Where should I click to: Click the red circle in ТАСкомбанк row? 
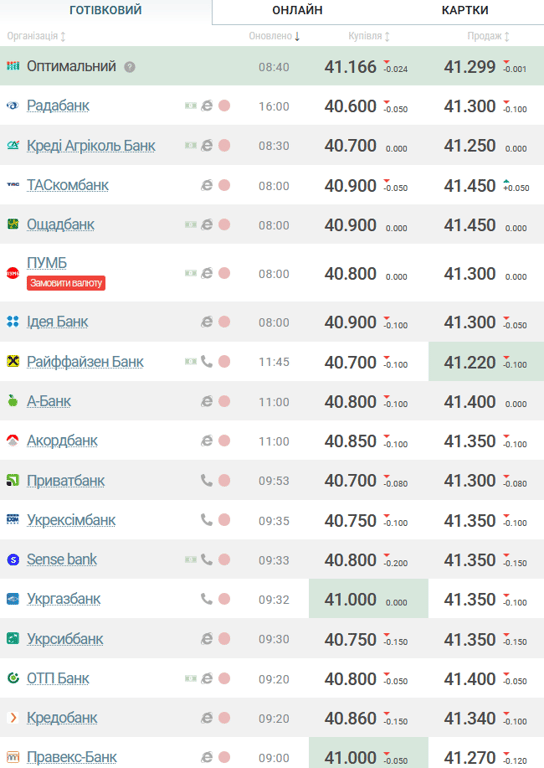tap(224, 185)
